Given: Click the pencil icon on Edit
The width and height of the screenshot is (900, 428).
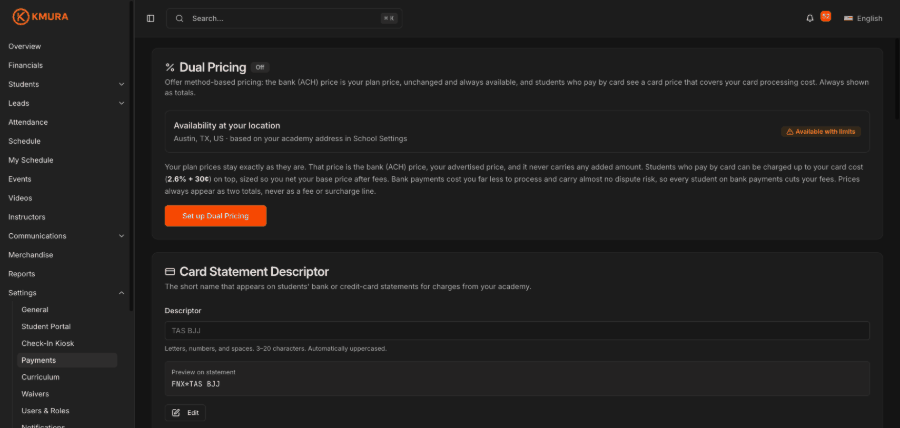Looking at the screenshot, I should 176,413.
